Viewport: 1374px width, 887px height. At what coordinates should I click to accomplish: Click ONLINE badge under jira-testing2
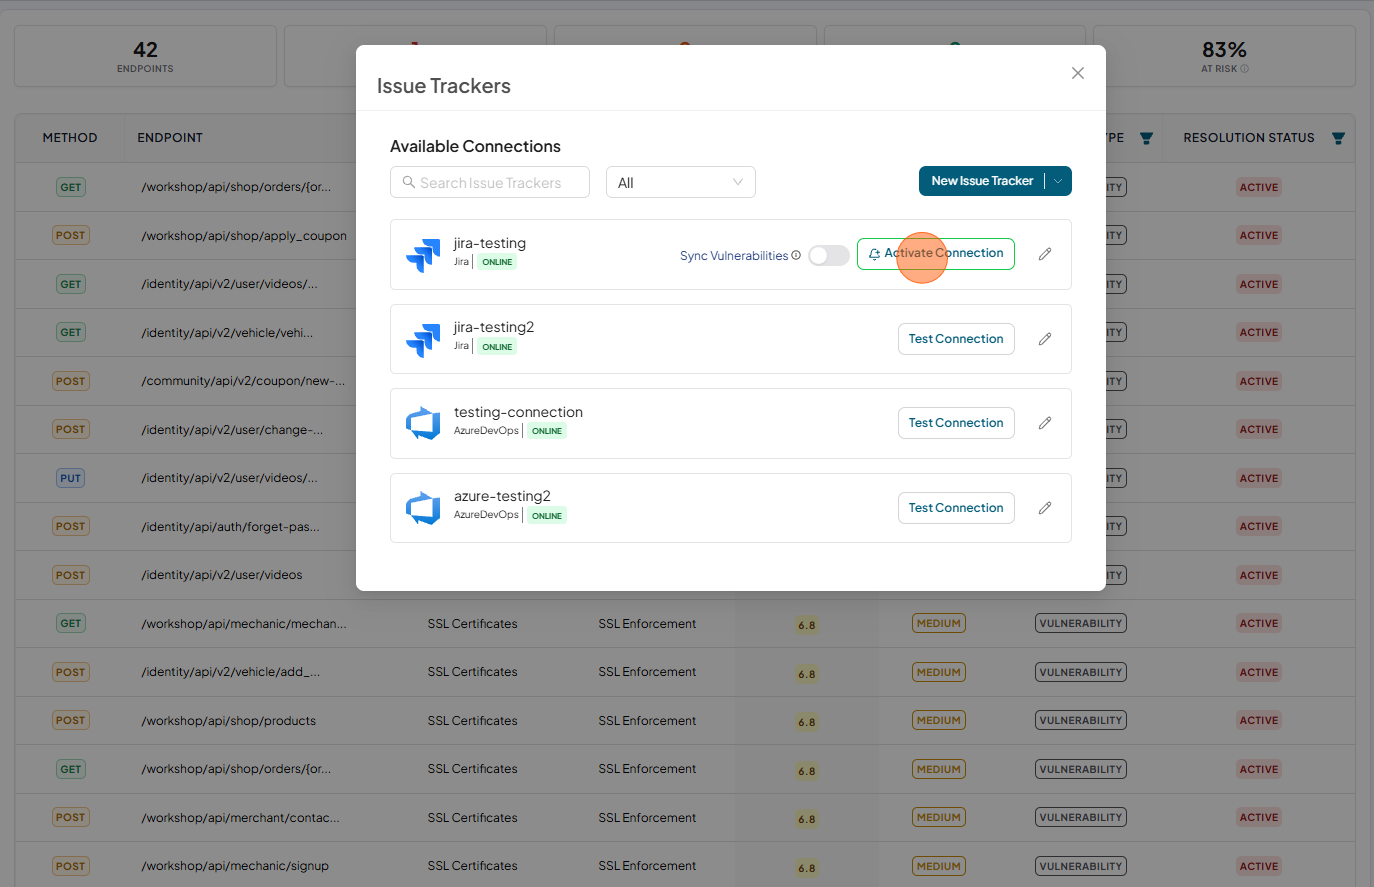[497, 347]
